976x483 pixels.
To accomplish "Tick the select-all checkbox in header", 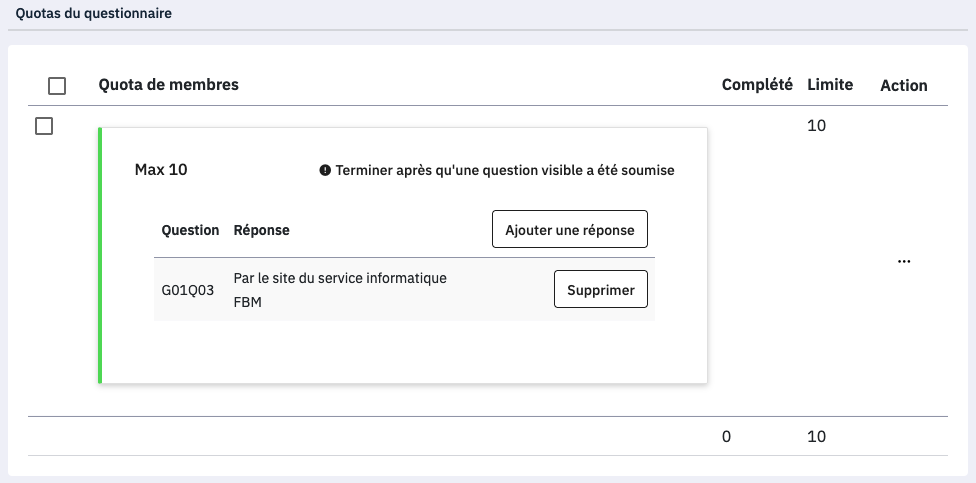I will pyautogui.click(x=57, y=86).
